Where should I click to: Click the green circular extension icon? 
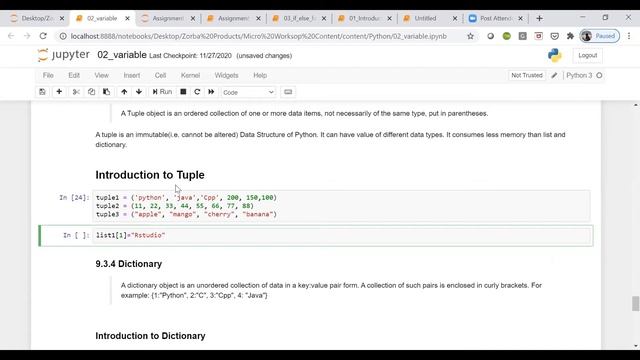[x=507, y=36]
